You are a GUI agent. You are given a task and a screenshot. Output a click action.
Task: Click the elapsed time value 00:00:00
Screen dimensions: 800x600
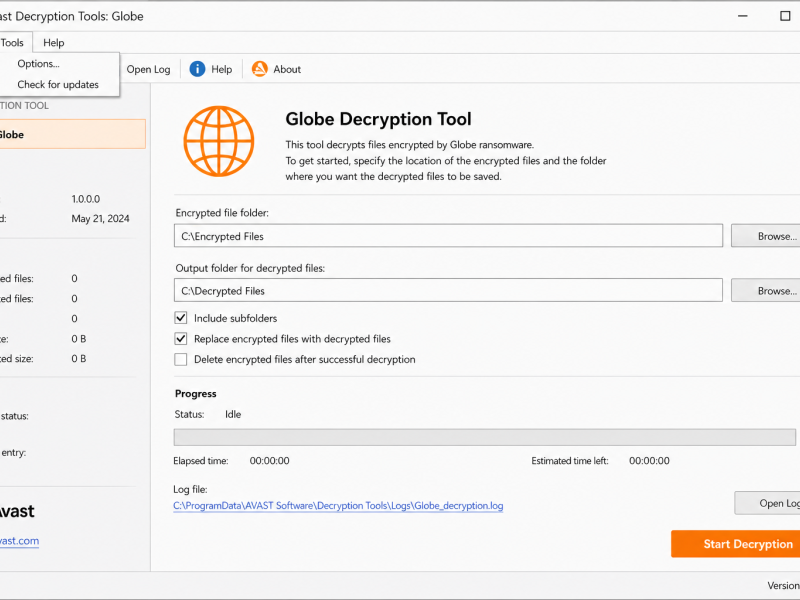coord(269,461)
